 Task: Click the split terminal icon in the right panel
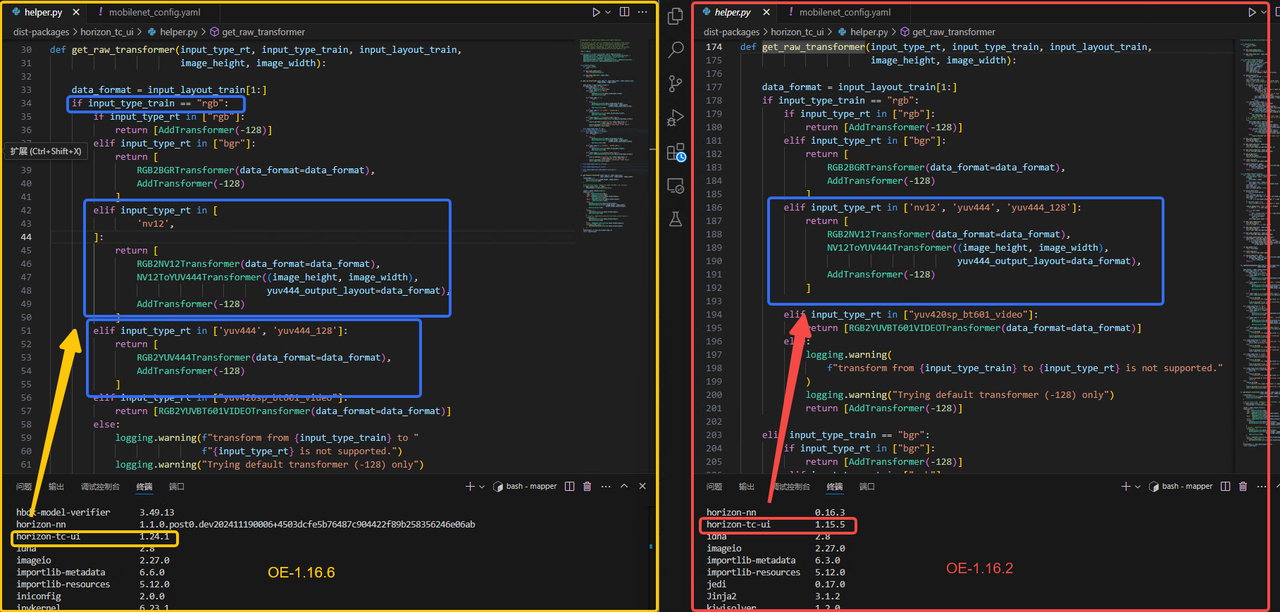(1226, 487)
